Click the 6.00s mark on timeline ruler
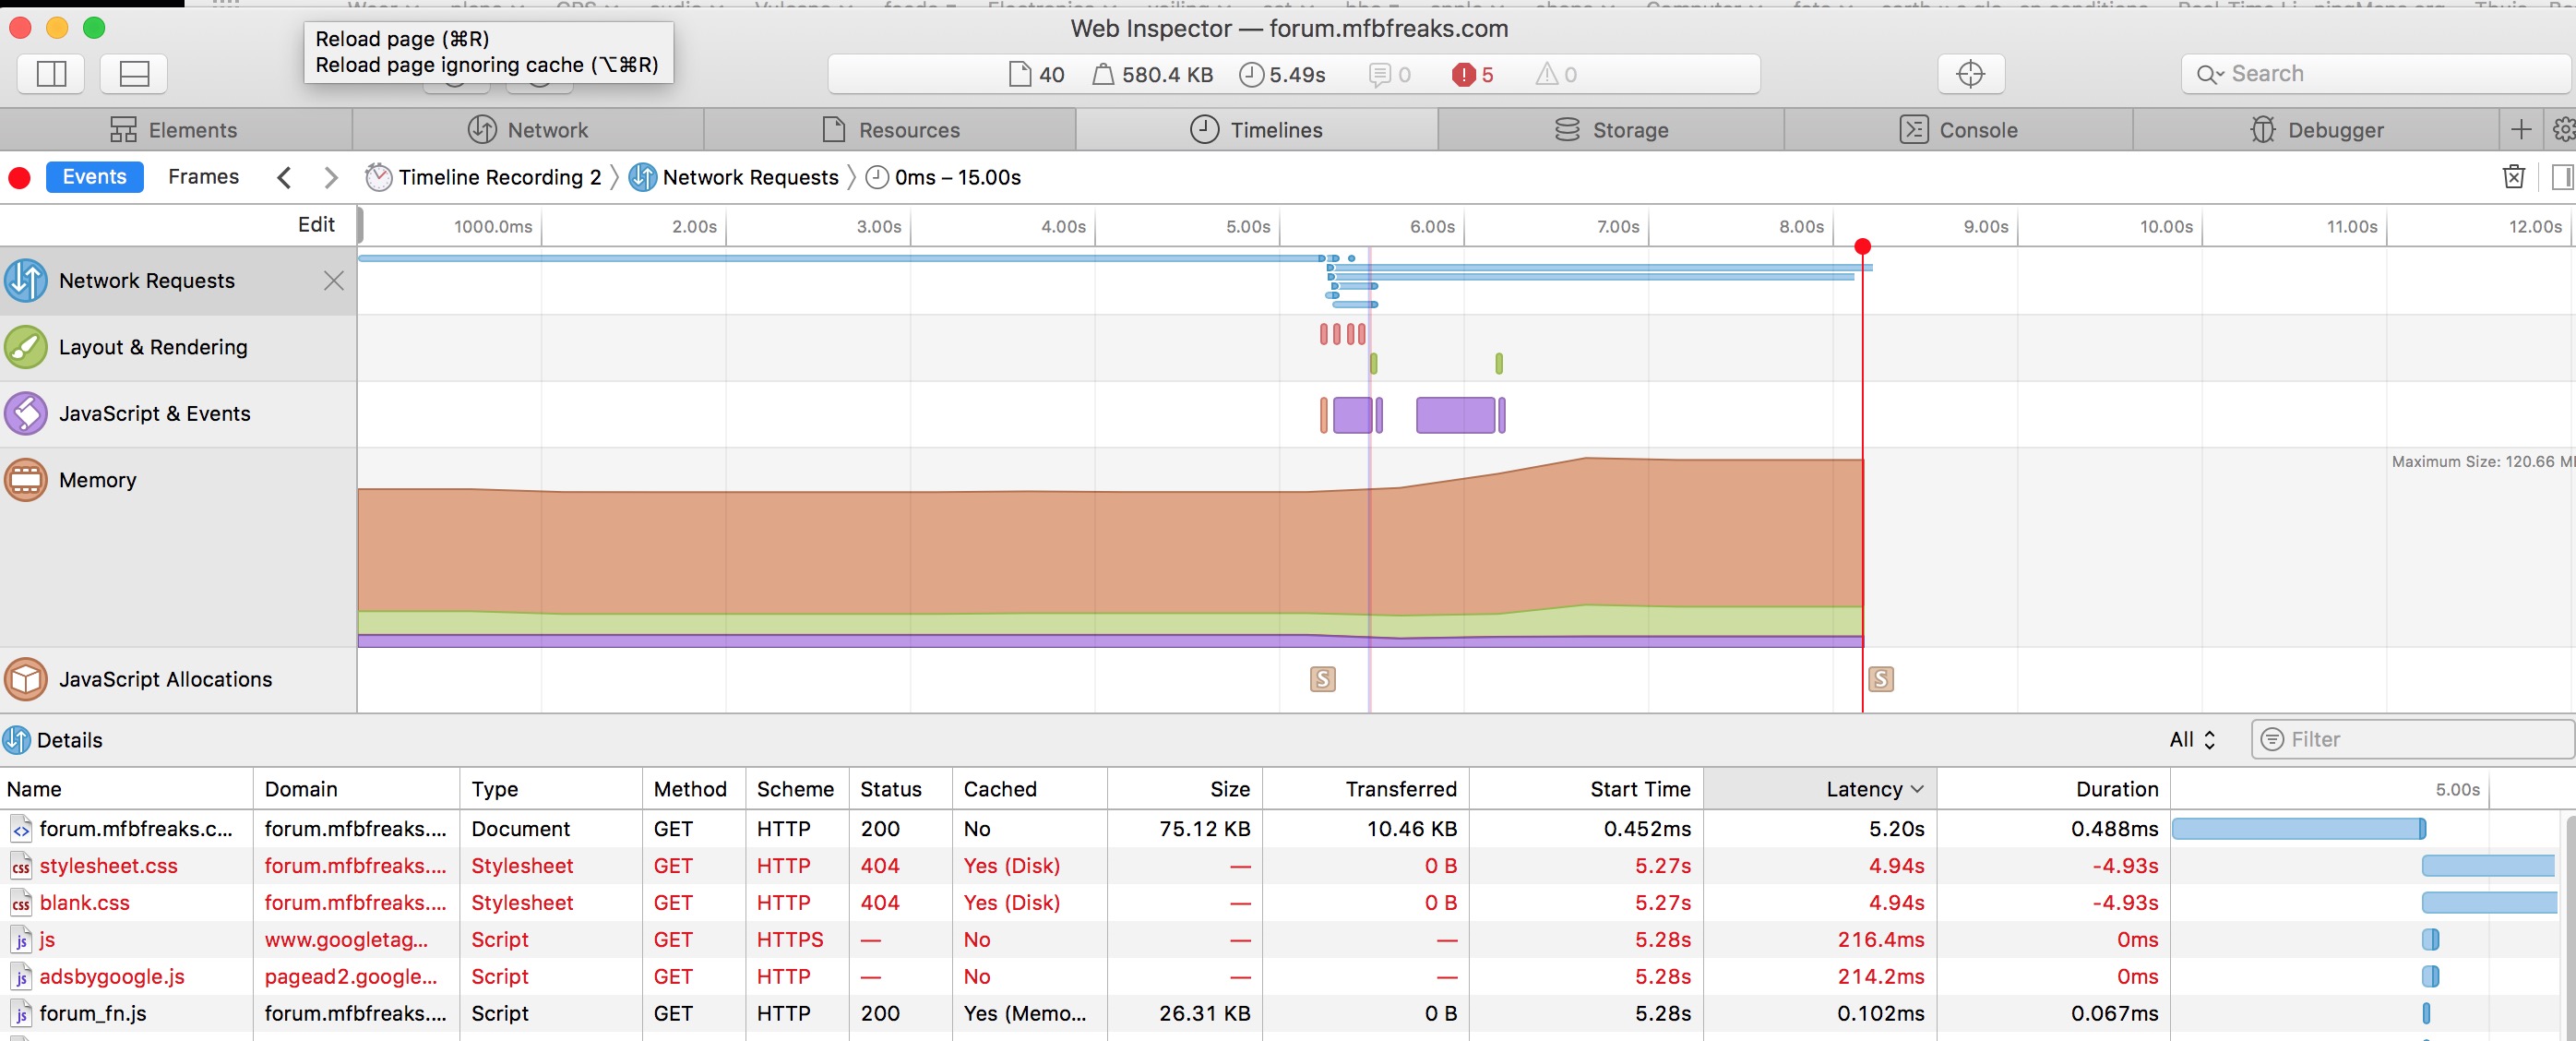 [1432, 227]
